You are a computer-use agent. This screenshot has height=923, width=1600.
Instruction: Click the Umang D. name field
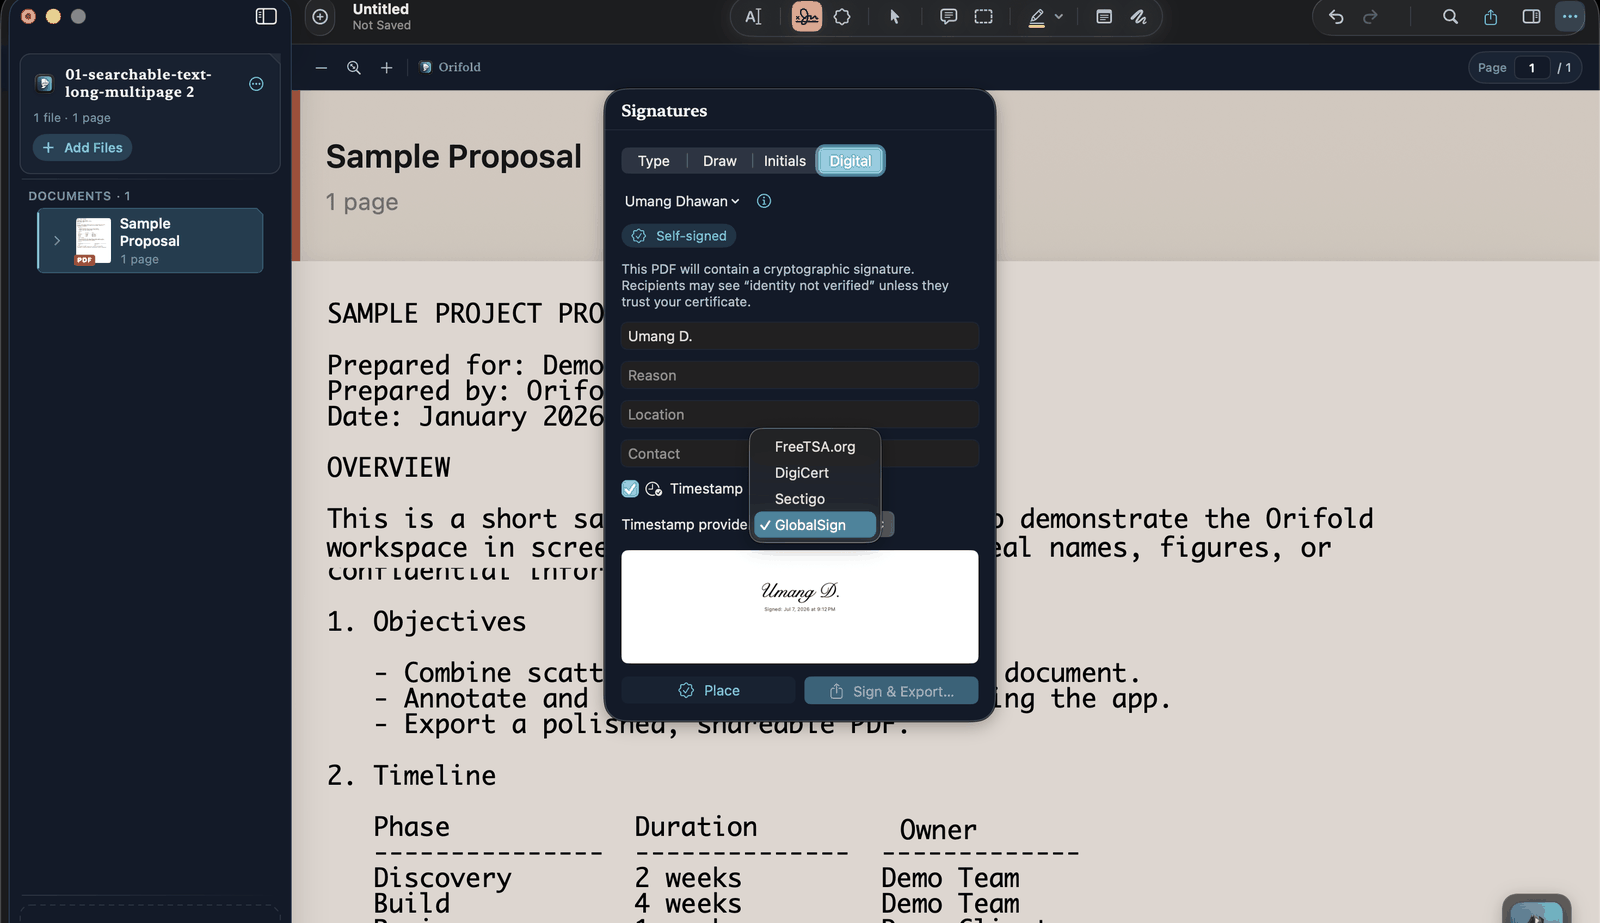click(x=800, y=336)
